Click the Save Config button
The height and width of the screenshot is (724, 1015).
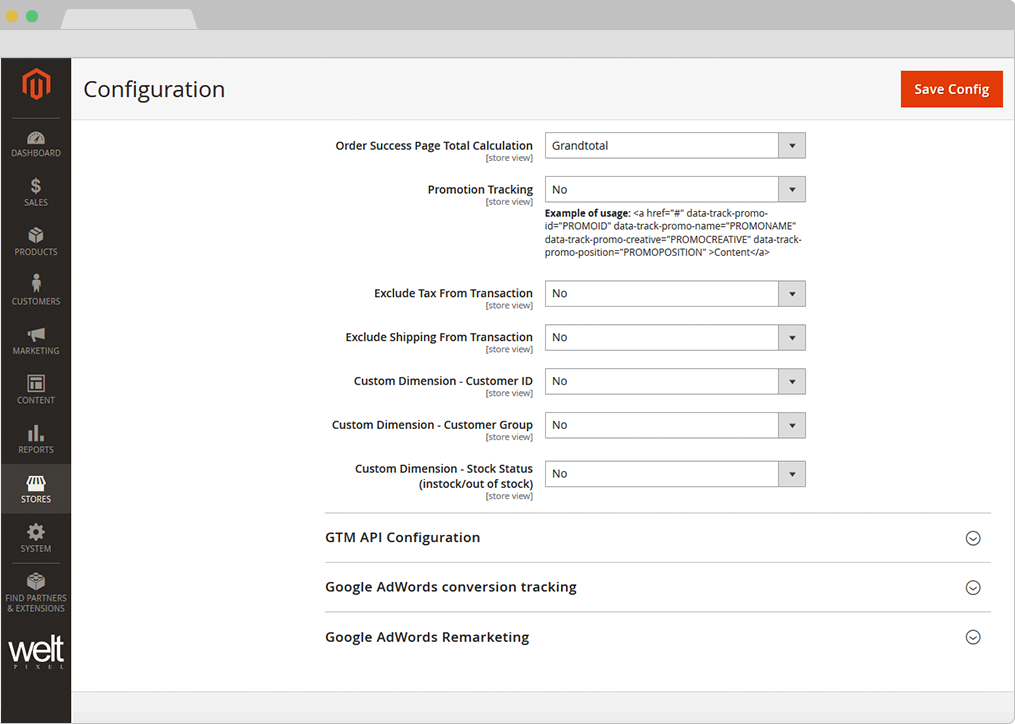[951, 89]
